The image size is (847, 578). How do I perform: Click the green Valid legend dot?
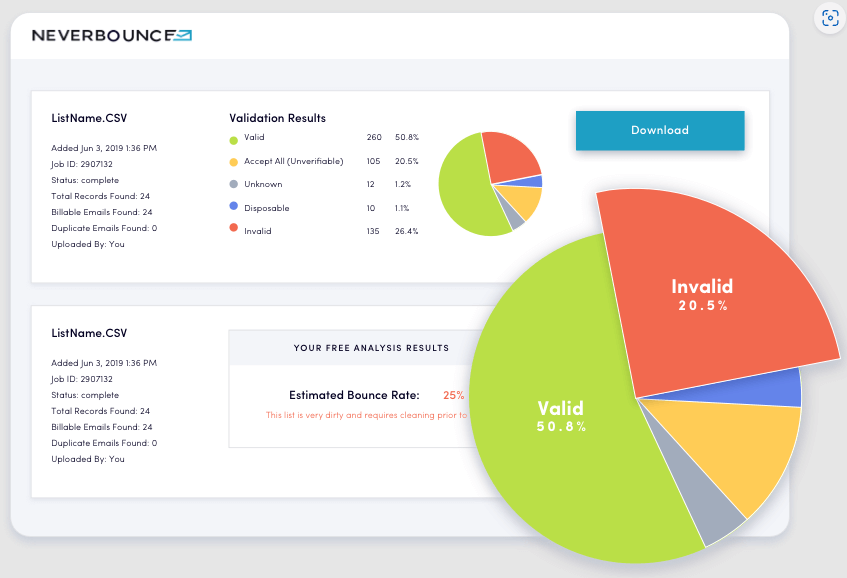point(233,140)
